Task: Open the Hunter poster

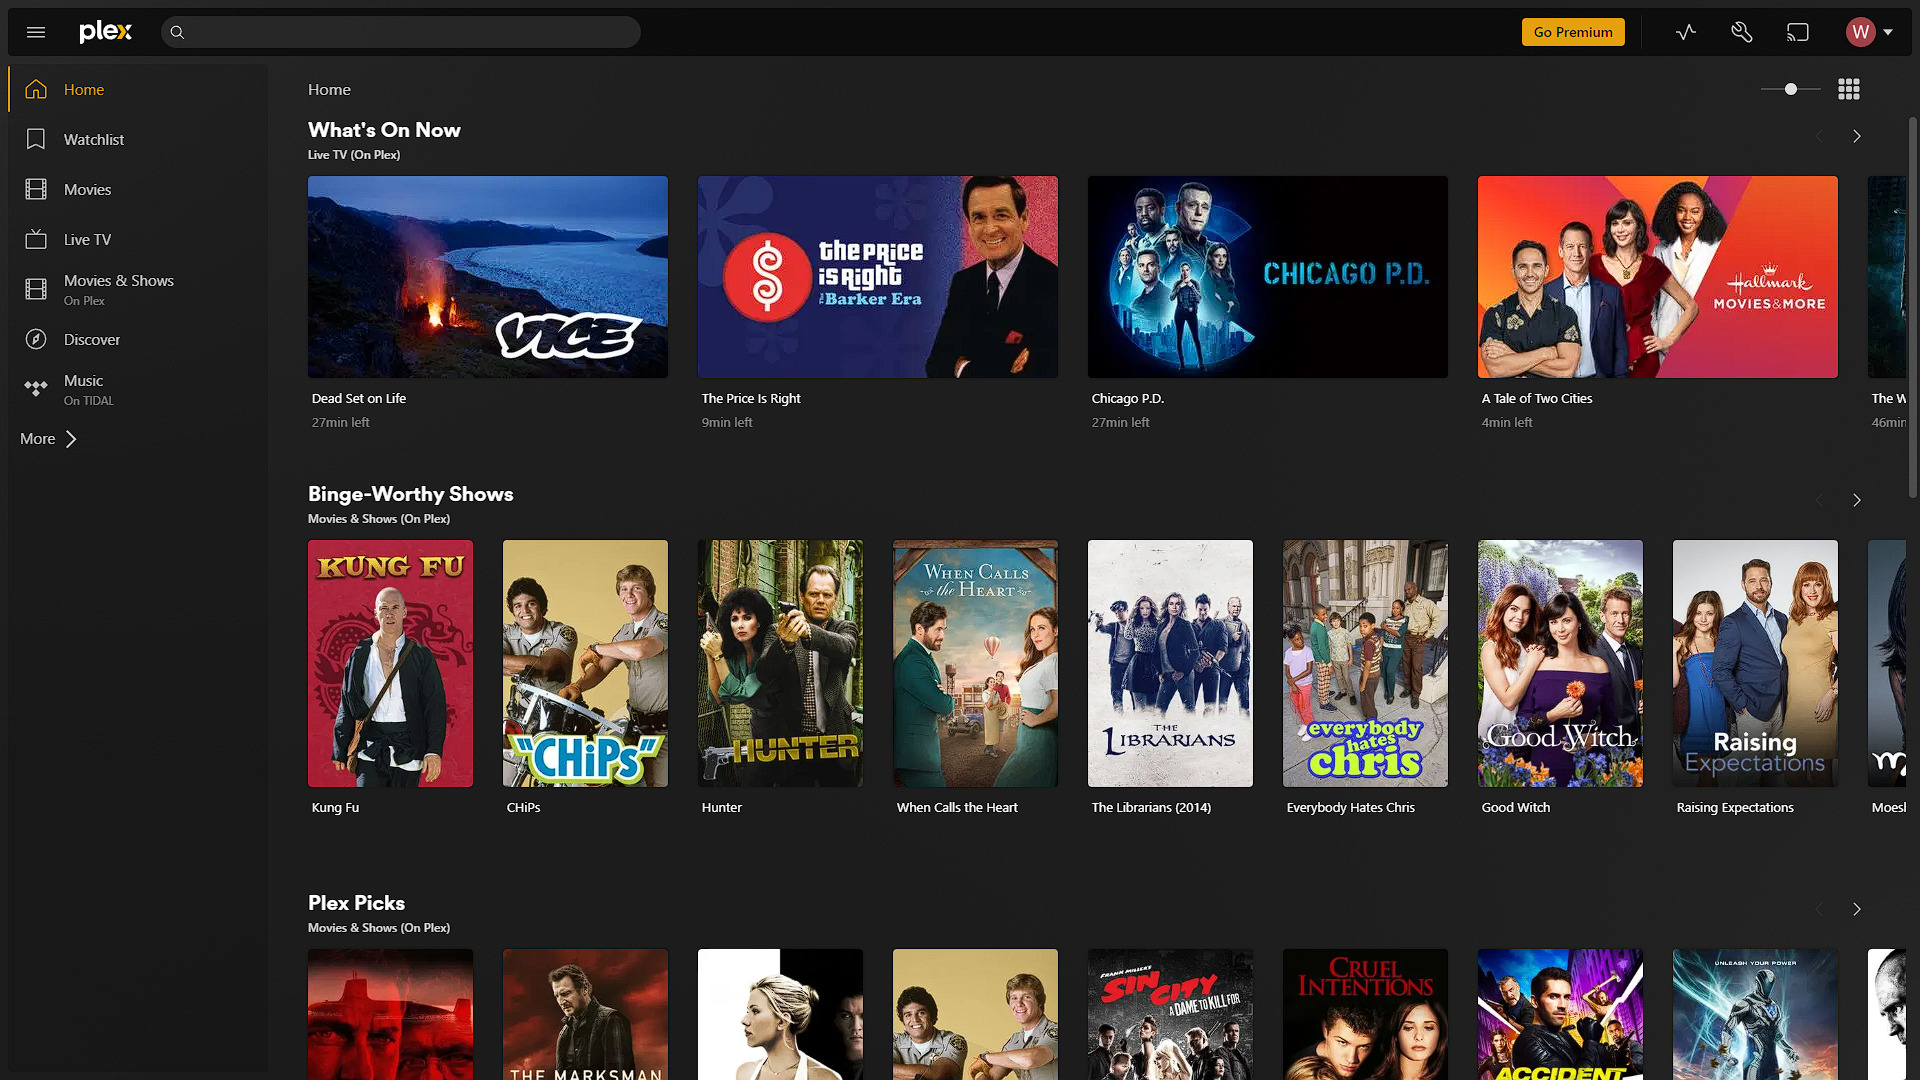Action: [780, 663]
